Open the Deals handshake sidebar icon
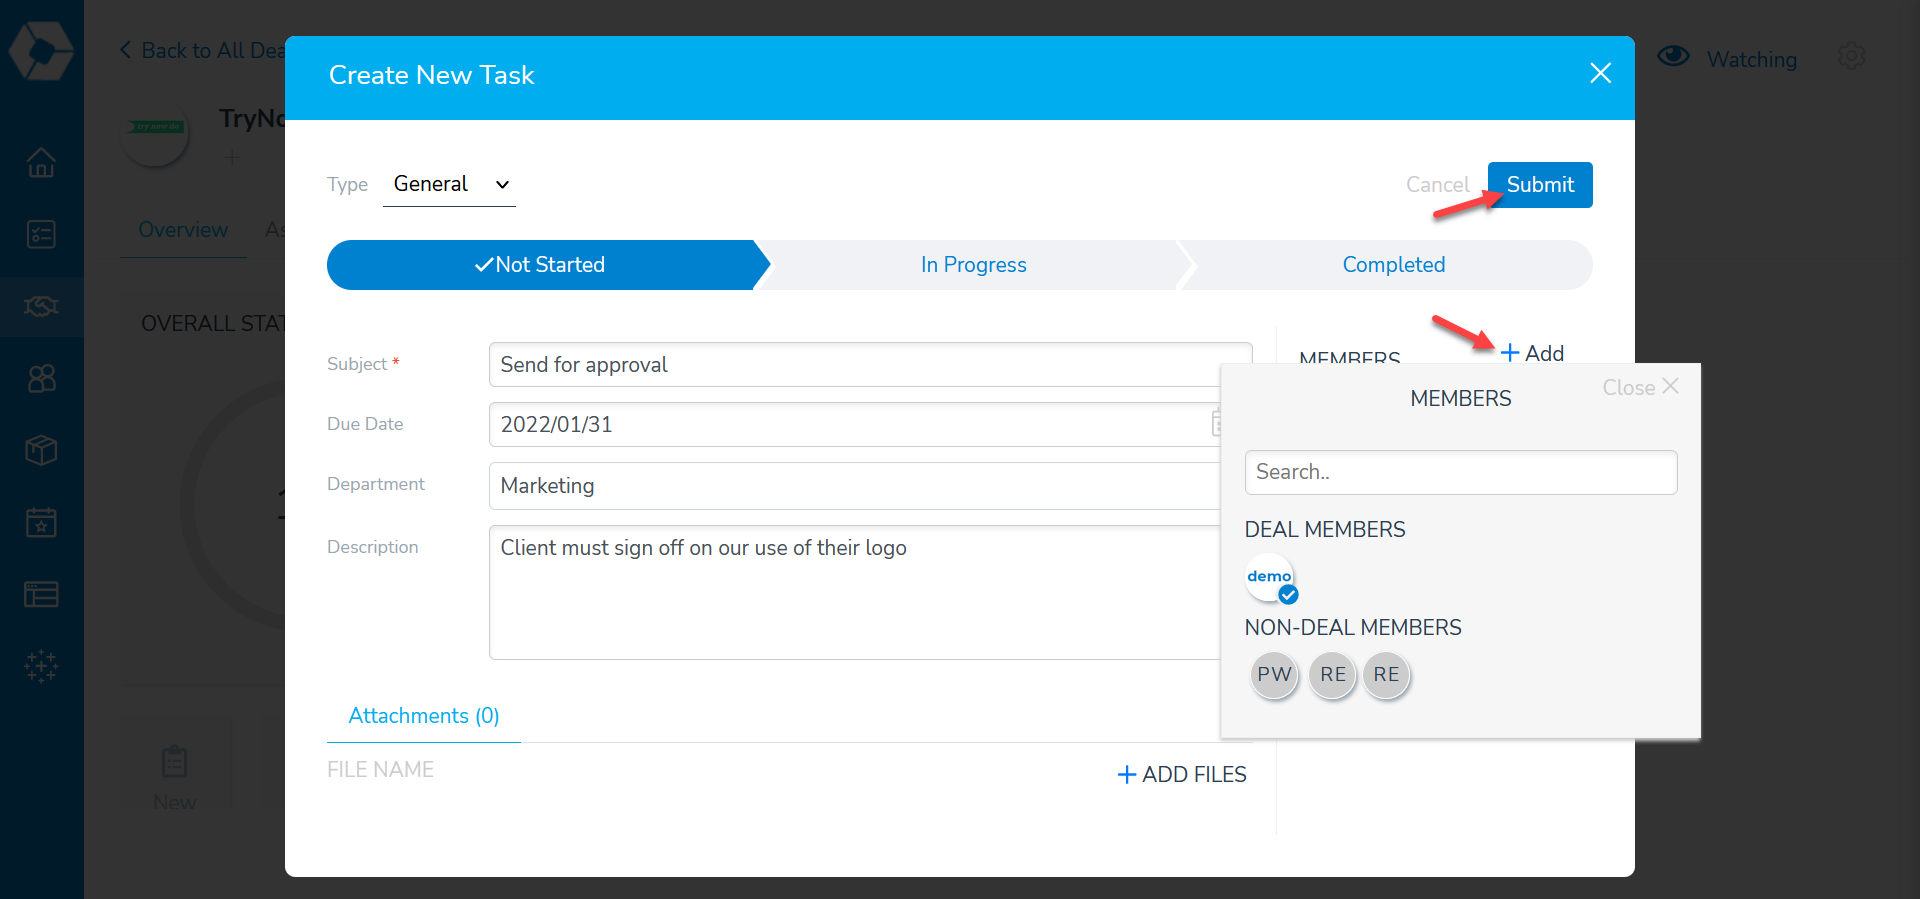 pos(41,306)
